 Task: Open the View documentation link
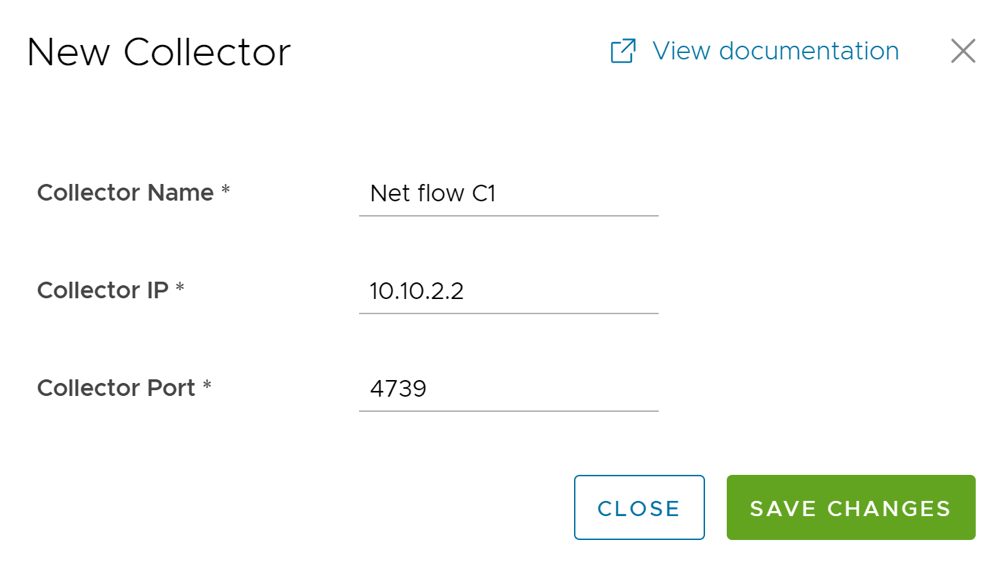(775, 51)
